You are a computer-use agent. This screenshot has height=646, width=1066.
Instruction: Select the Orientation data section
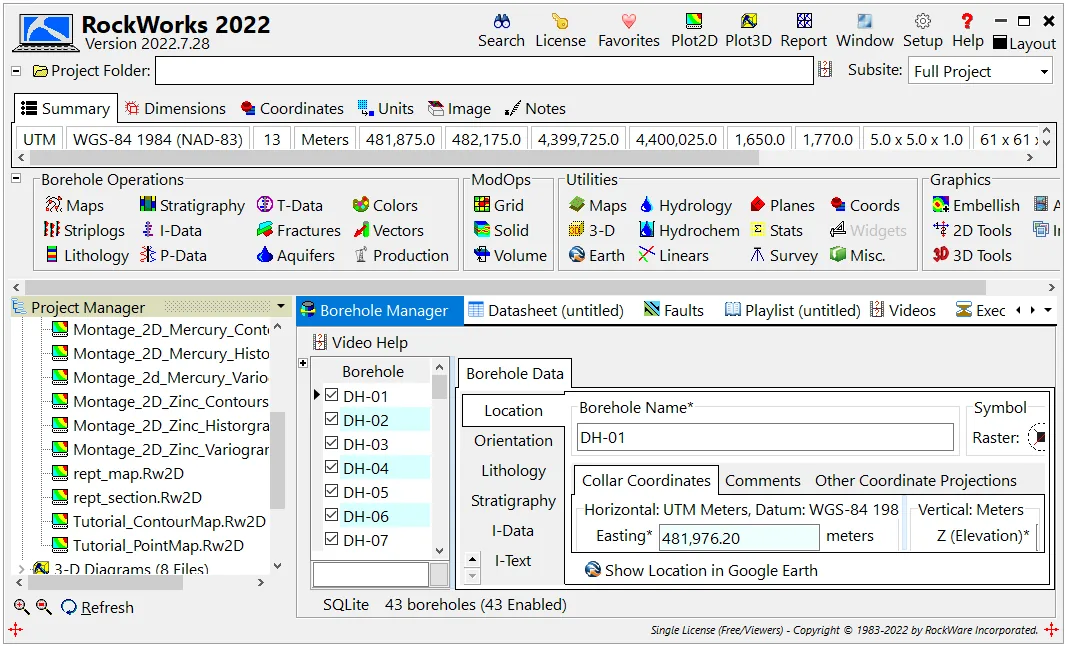tap(513, 441)
